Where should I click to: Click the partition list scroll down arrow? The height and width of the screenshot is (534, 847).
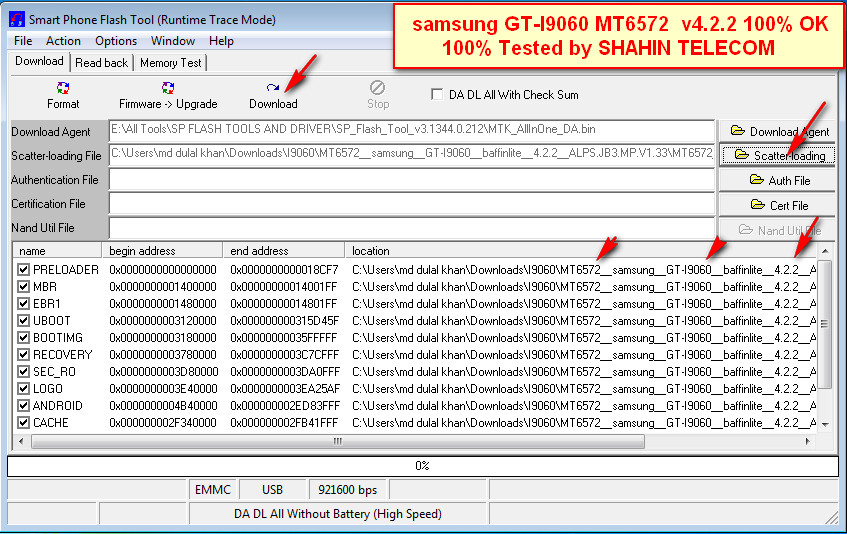(x=825, y=425)
